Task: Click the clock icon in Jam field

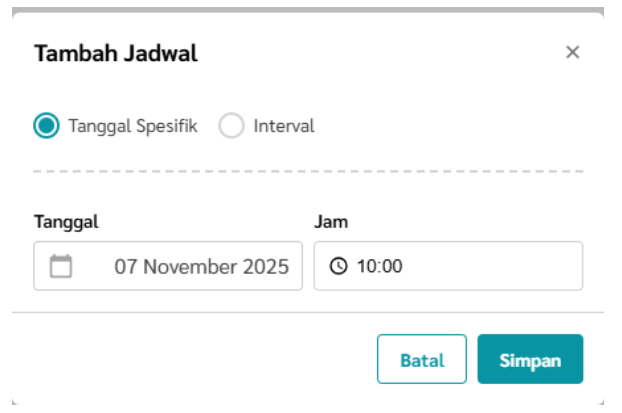Action: point(338,266)
